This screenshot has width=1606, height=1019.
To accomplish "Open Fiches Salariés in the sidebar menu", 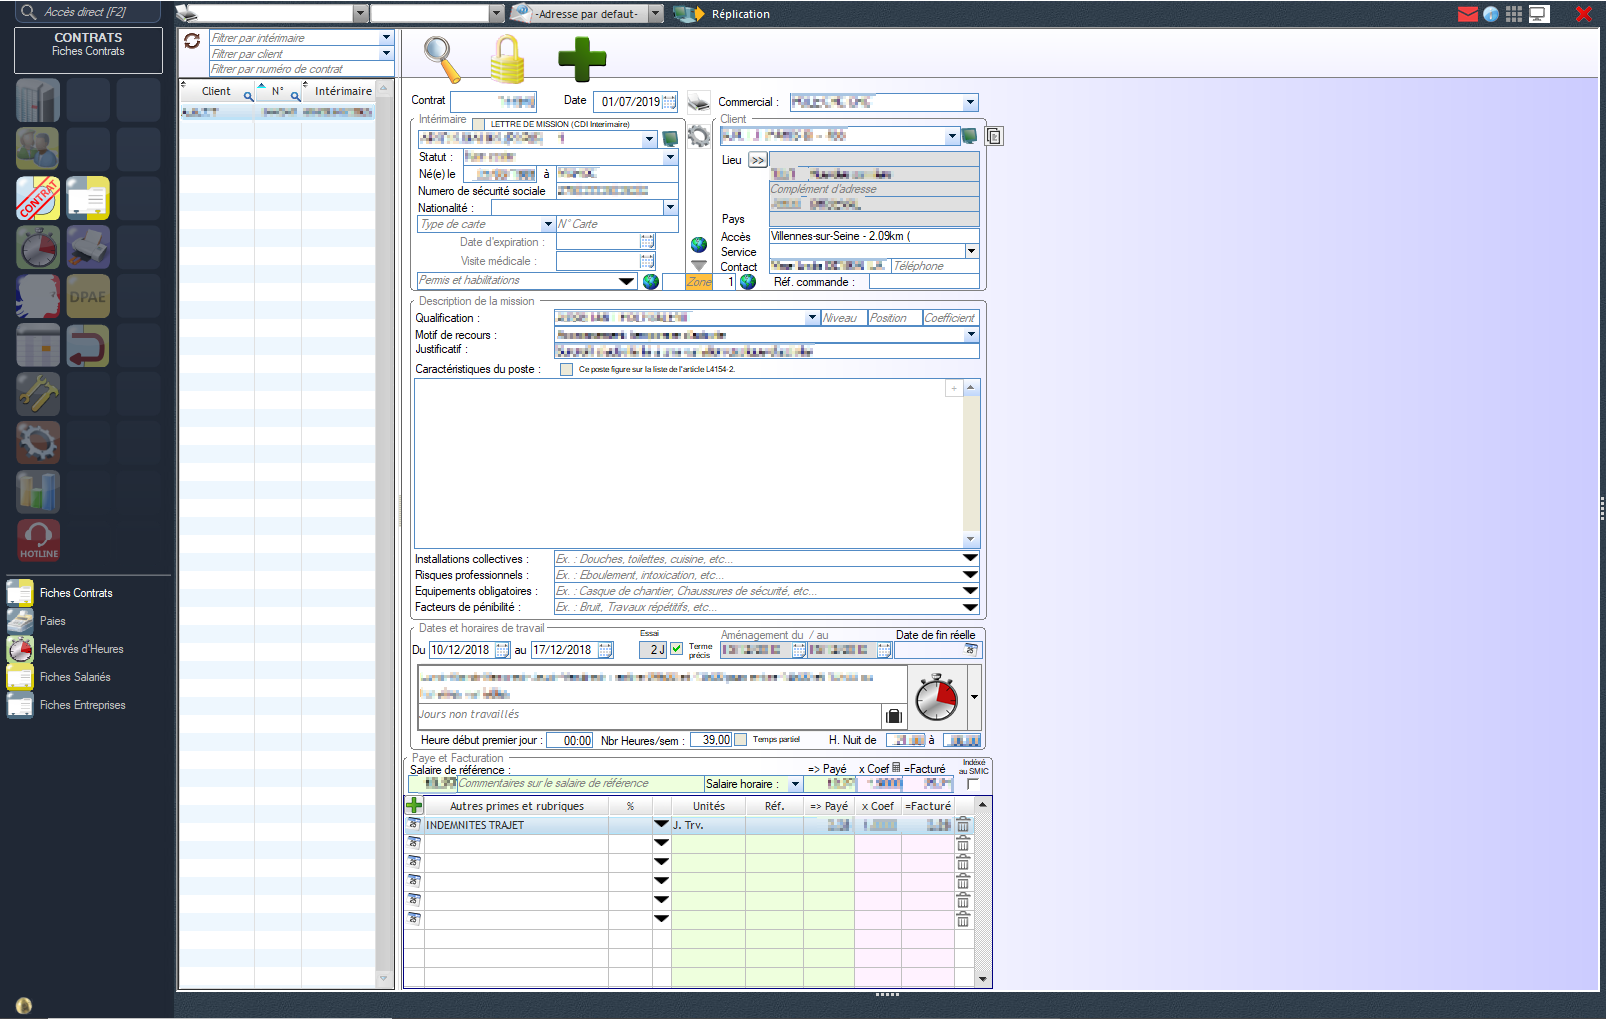I will coord(75,677).
